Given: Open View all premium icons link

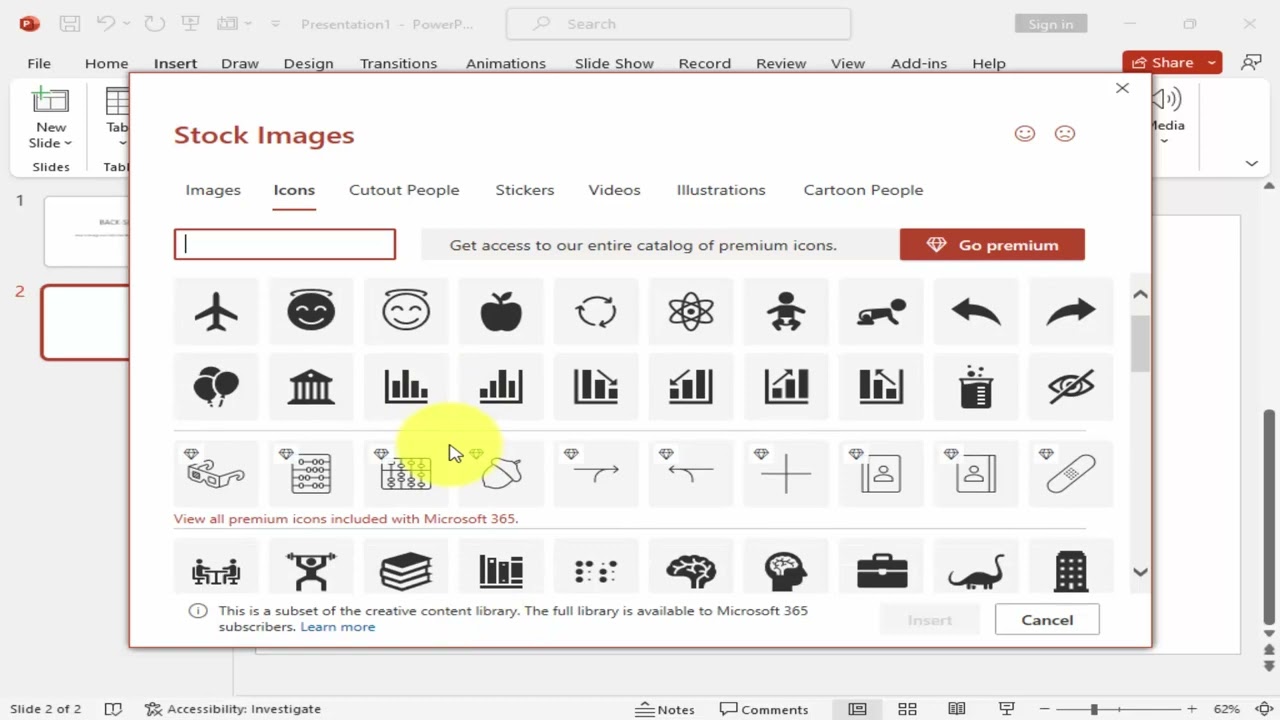Looking at the screenshot, I should [346, 519].
